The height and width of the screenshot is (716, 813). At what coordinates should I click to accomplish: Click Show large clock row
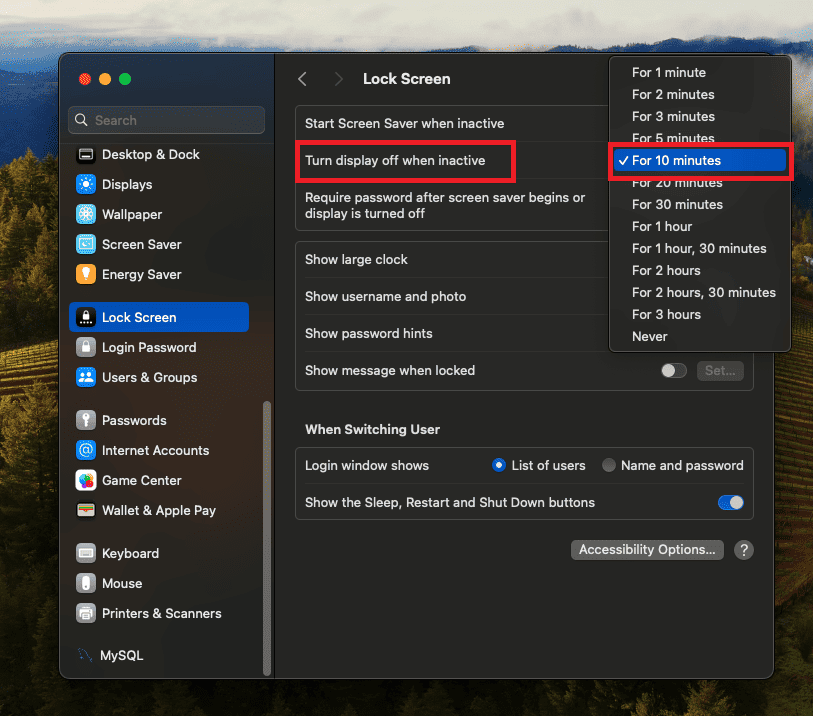(x=452, y=259)
